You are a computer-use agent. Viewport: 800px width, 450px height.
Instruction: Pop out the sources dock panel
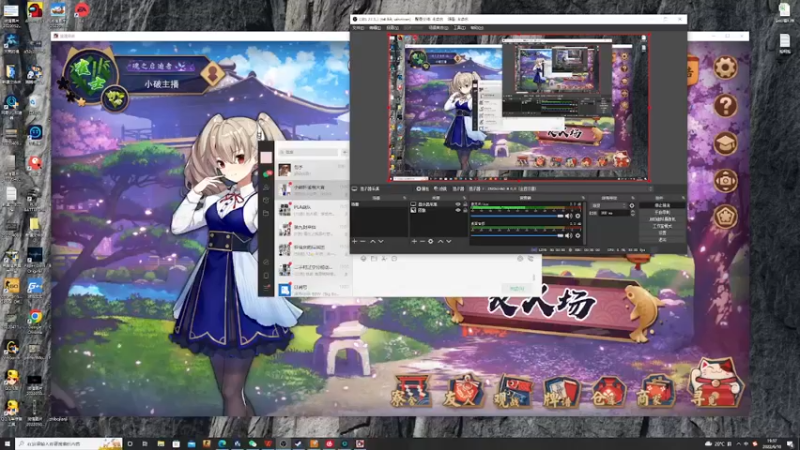click(464, 198)
